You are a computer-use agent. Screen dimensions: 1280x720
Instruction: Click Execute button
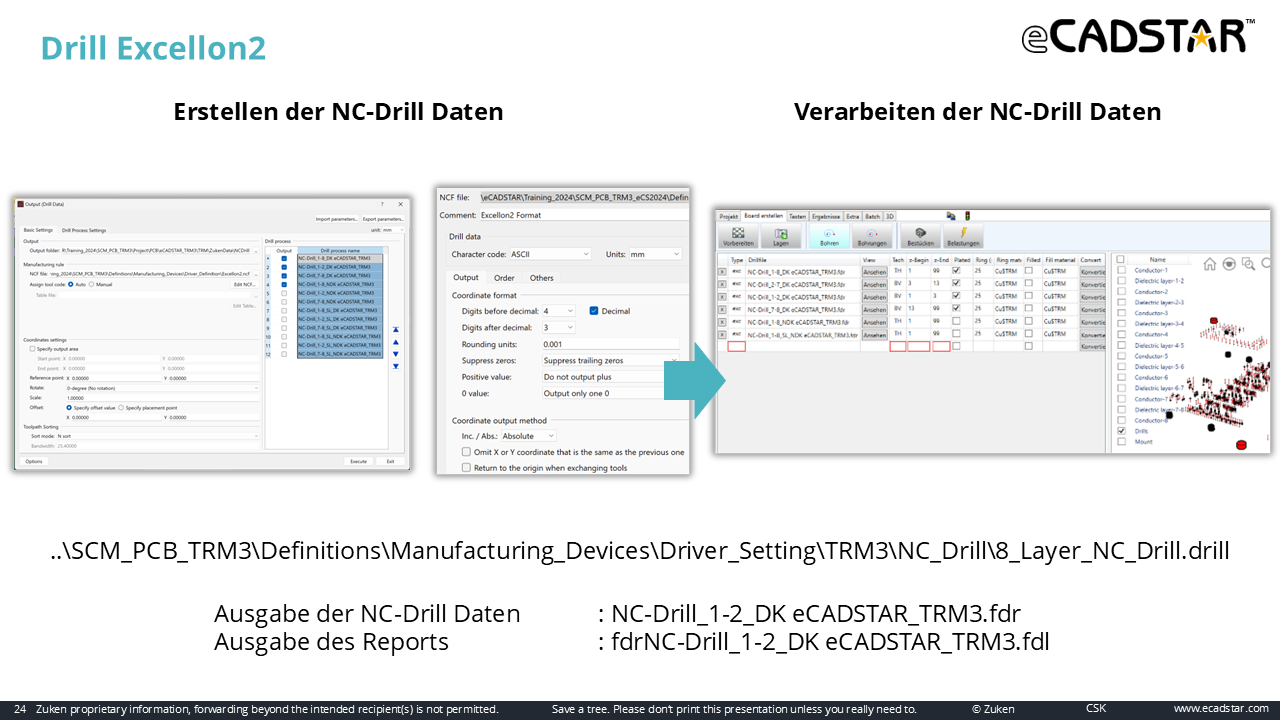click(x=358, y=461)
